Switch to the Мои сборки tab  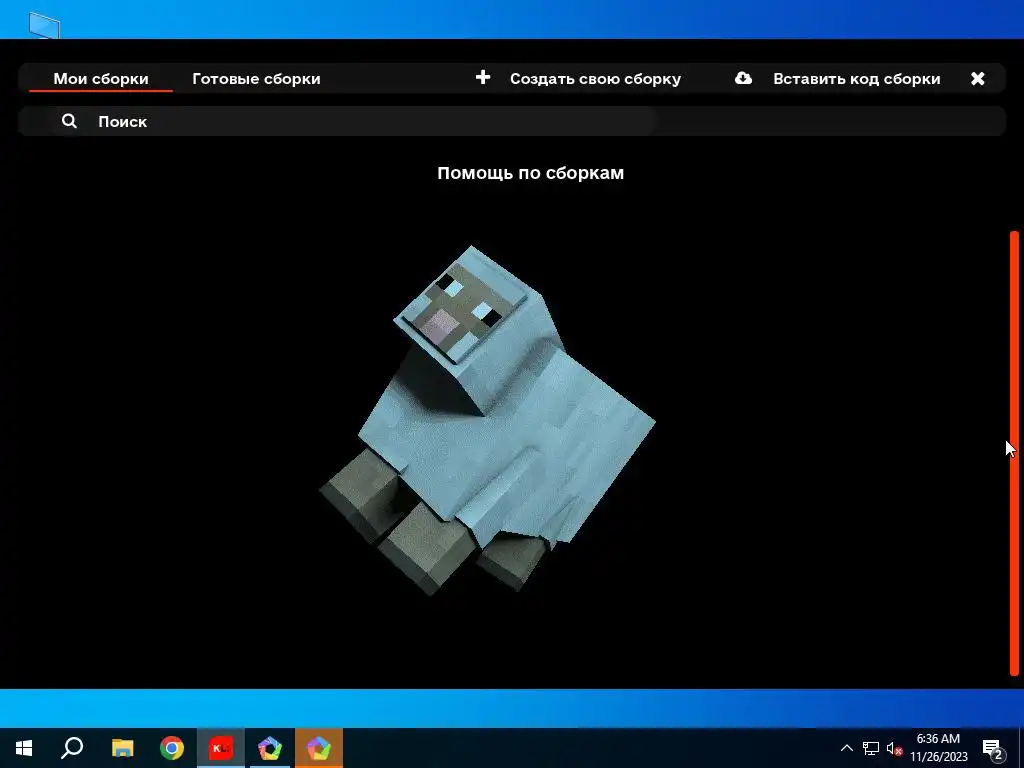pos(101,79)
